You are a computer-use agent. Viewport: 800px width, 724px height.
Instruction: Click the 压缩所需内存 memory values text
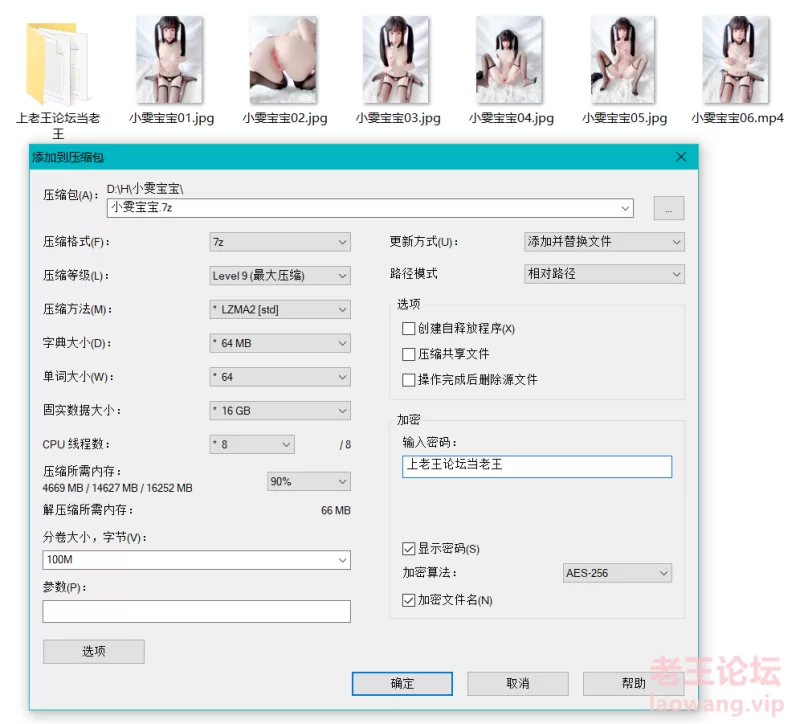coord(117,488)
